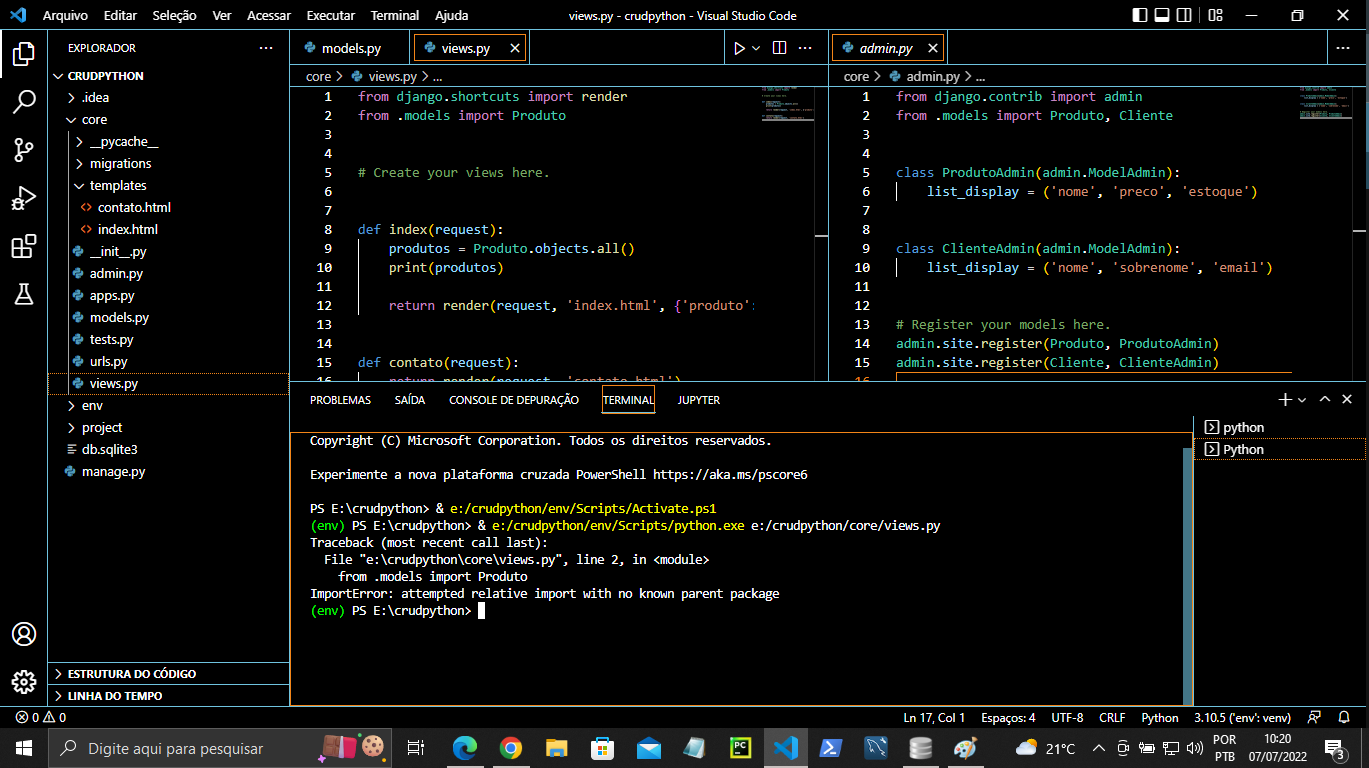Expand the migrations folder

coord(120,164)
